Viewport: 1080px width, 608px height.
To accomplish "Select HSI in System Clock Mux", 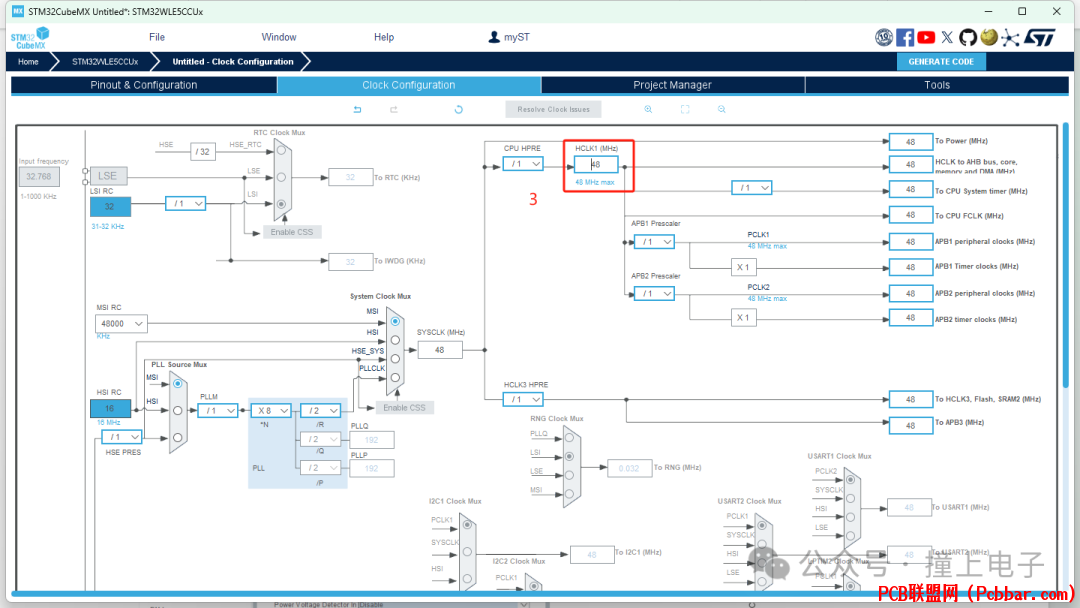I will pos(395,340).
